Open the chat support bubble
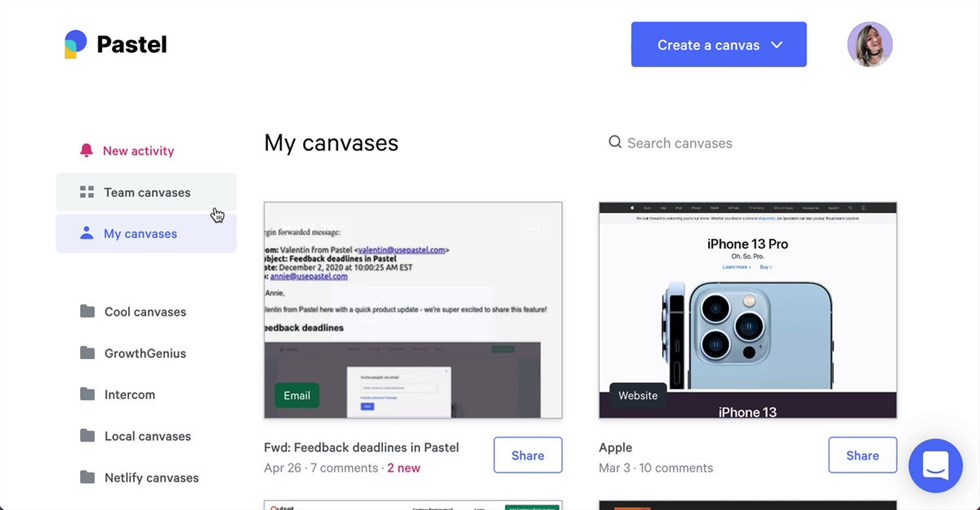This screenshot has width=980, height=510. 936,466
